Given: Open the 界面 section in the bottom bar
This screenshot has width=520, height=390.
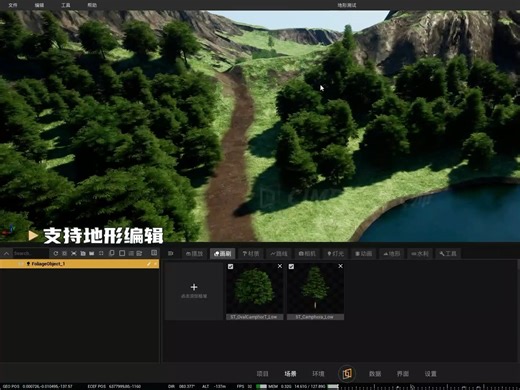Looking at the screenshot, I should click(403, 374).
